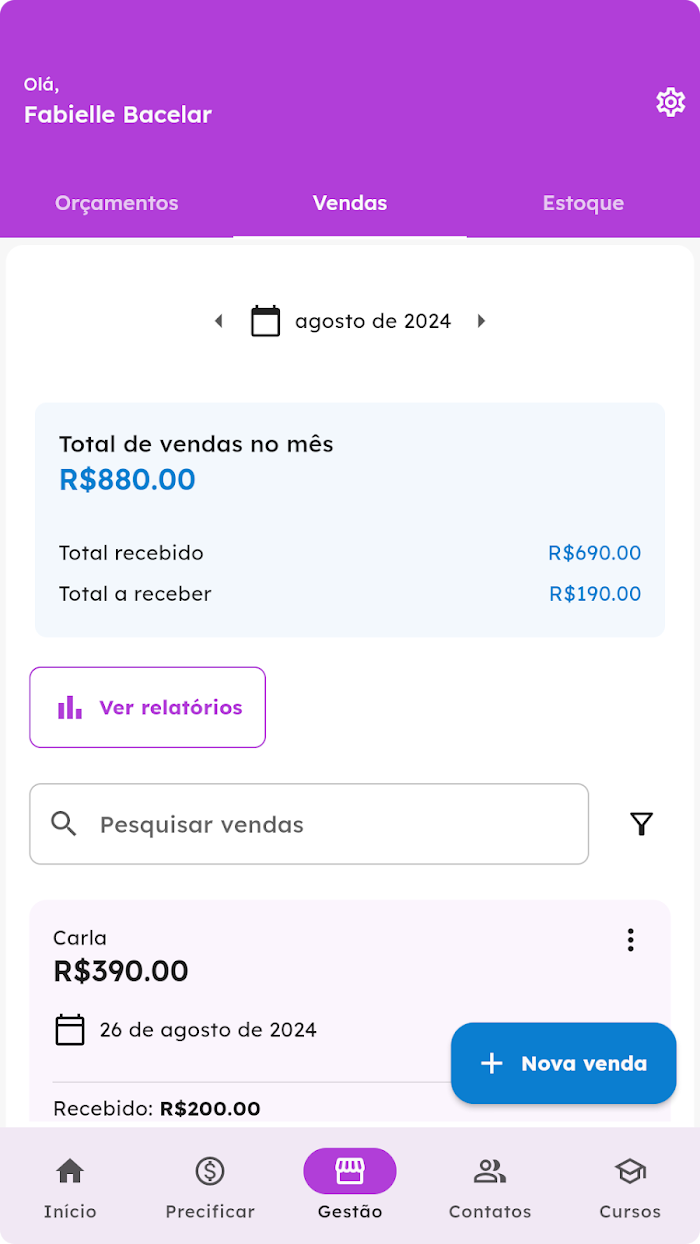Open Precificar in bottom navigation
The image size is (700, 1244).
click(x=210, y=1186)
